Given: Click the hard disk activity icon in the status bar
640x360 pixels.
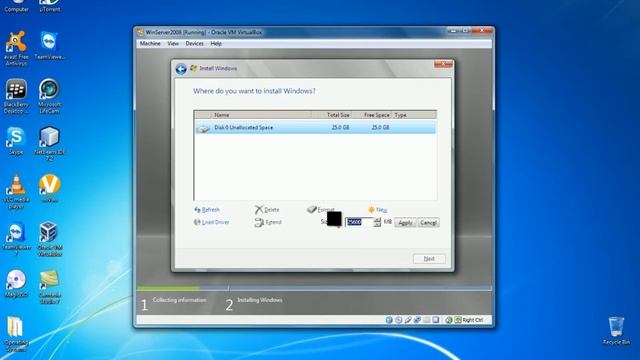Looking at the screenshot, I should (389, 320).
